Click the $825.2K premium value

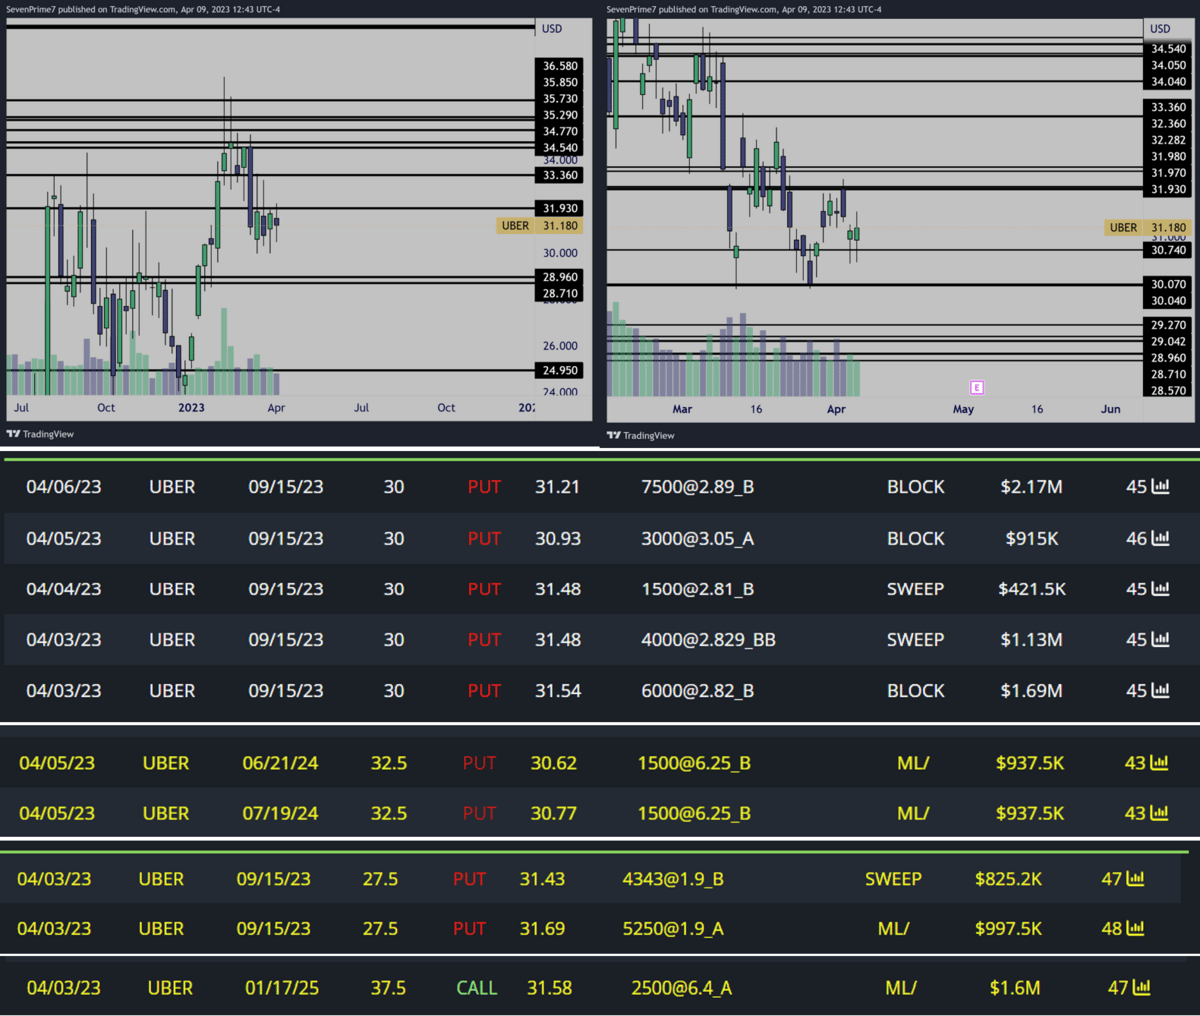coord(1008,879)
